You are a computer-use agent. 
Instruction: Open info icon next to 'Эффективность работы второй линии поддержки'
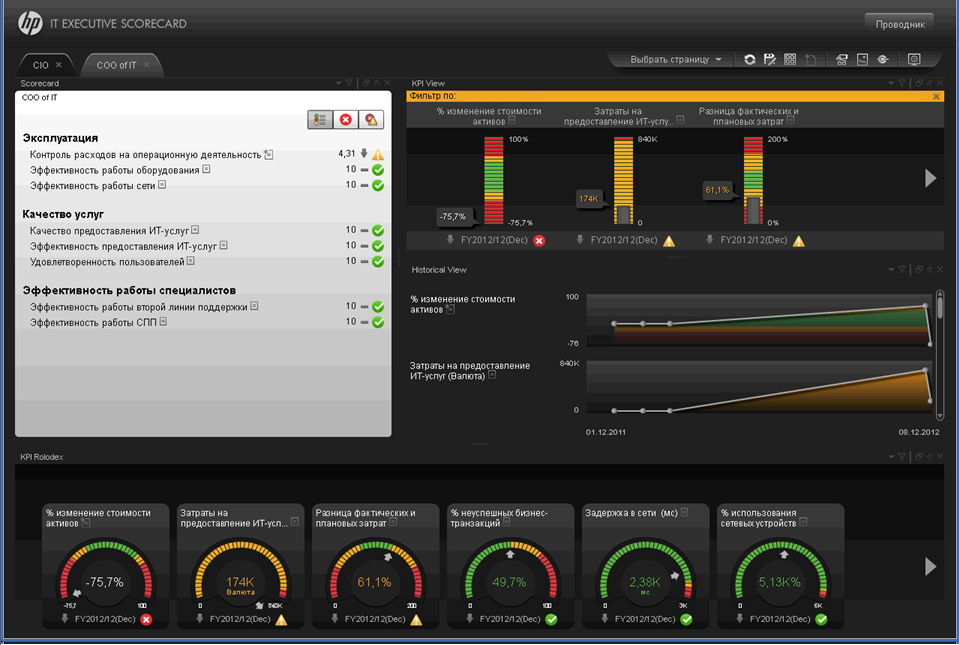254,306
